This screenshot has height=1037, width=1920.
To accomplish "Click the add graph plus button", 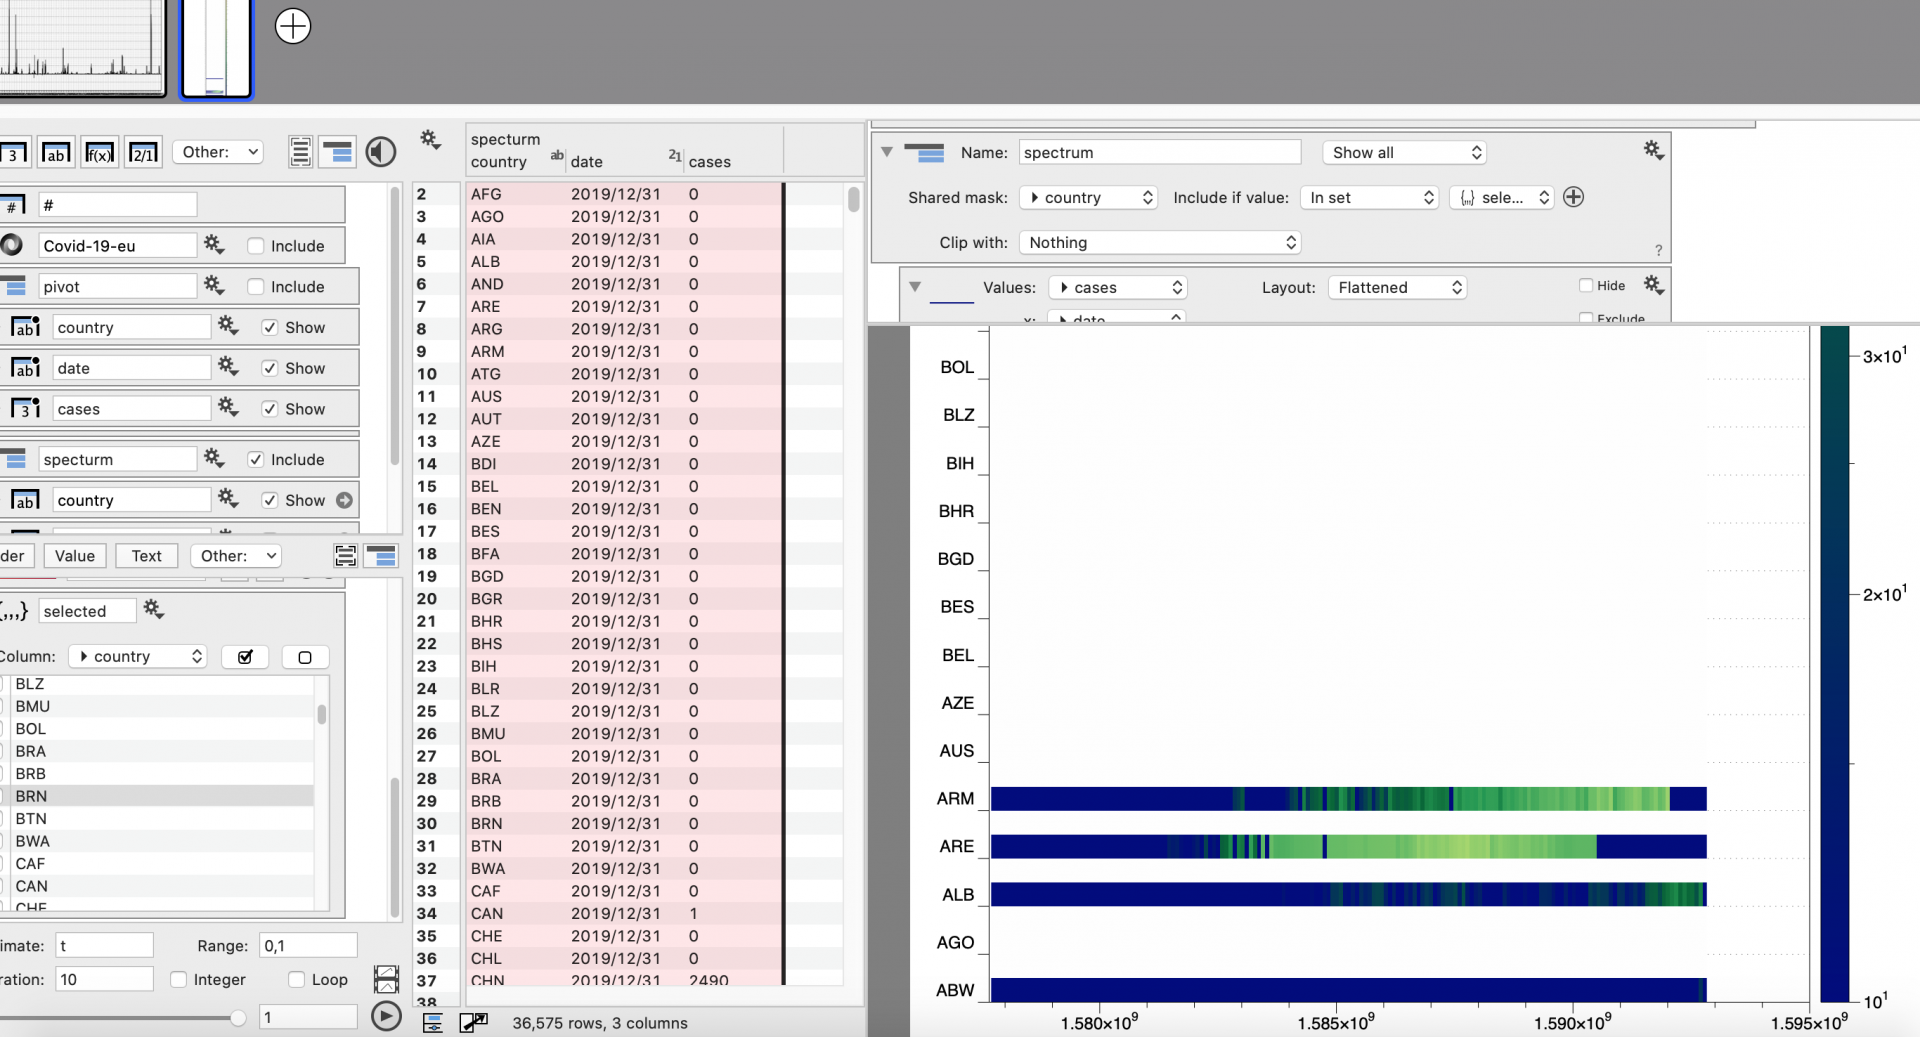I will [x=292, y=26].
